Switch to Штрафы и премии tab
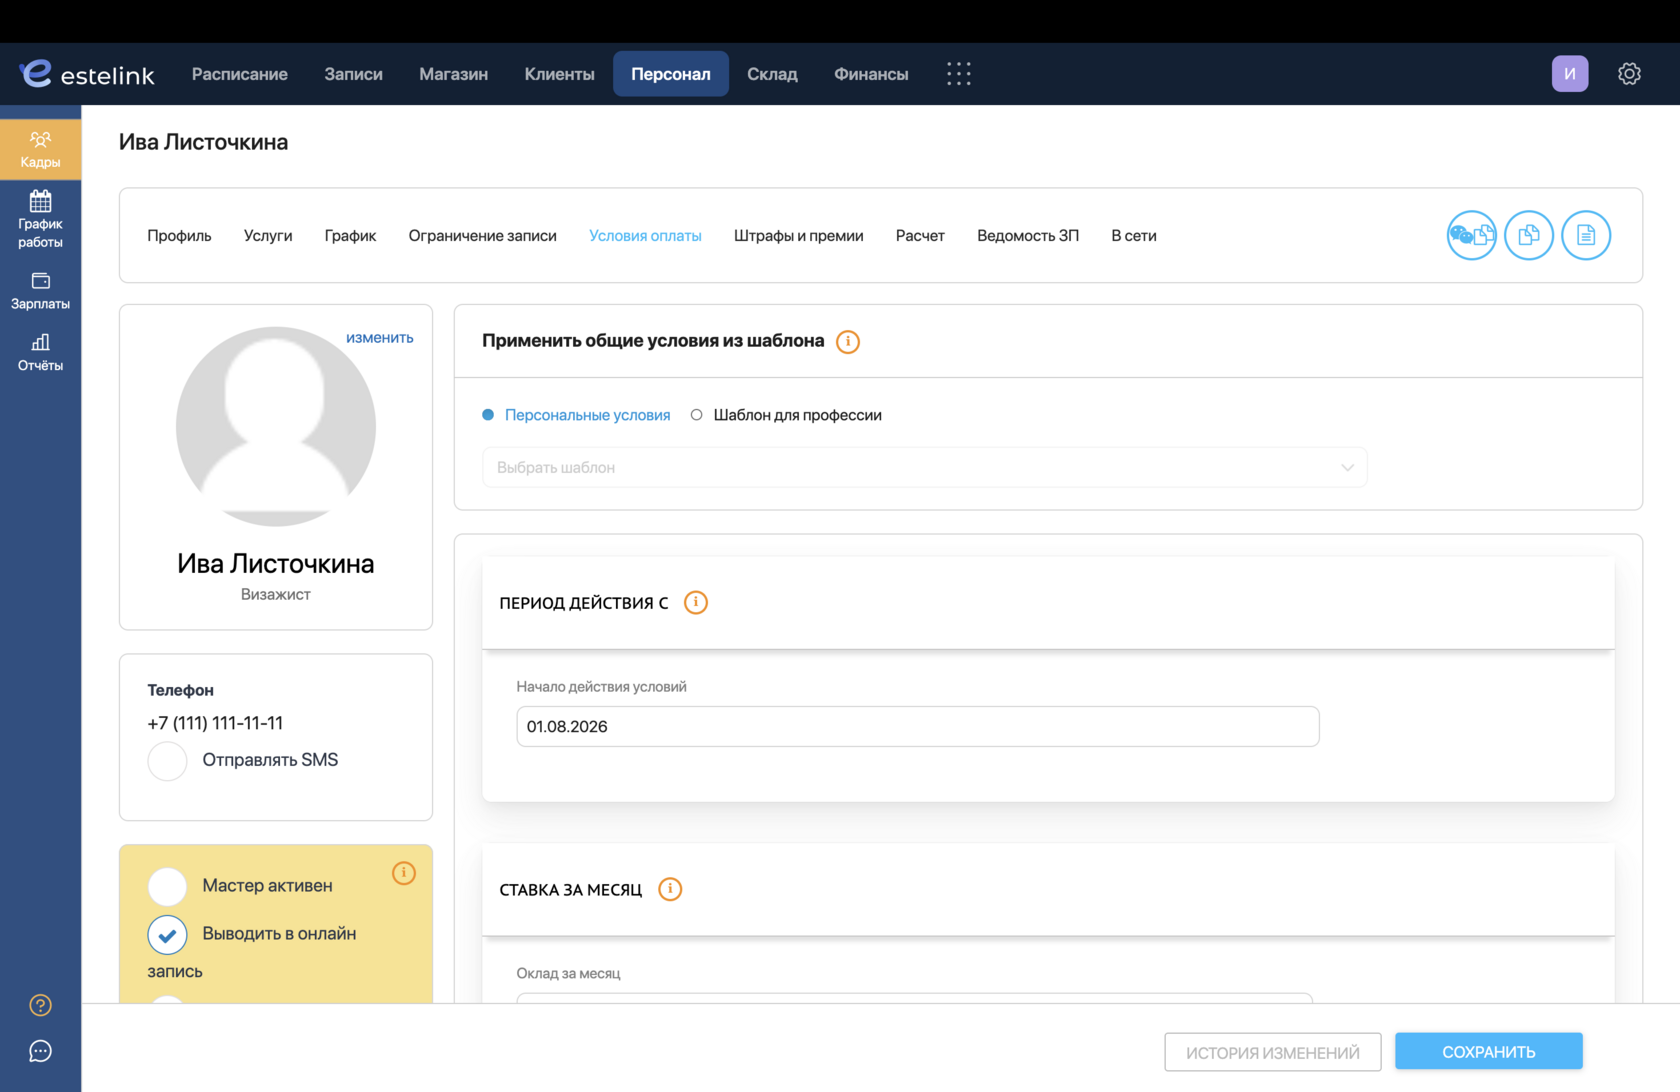1680x1092 pixels. 798,236
